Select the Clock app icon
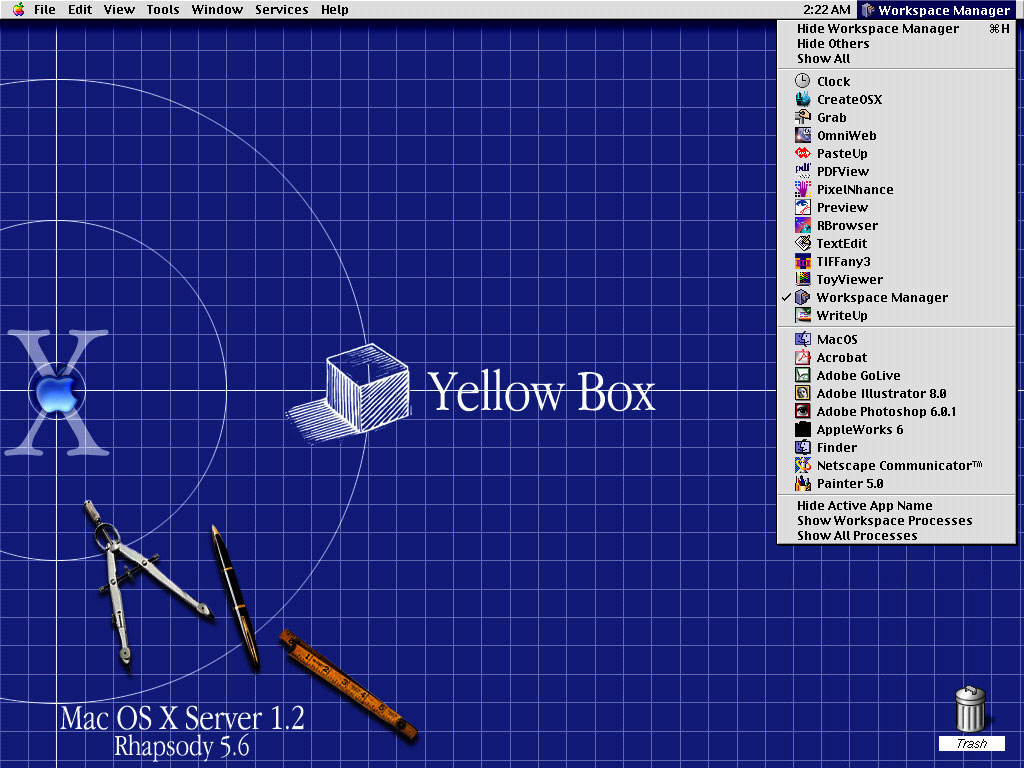 pyautogui.click(x=802, y=82)
